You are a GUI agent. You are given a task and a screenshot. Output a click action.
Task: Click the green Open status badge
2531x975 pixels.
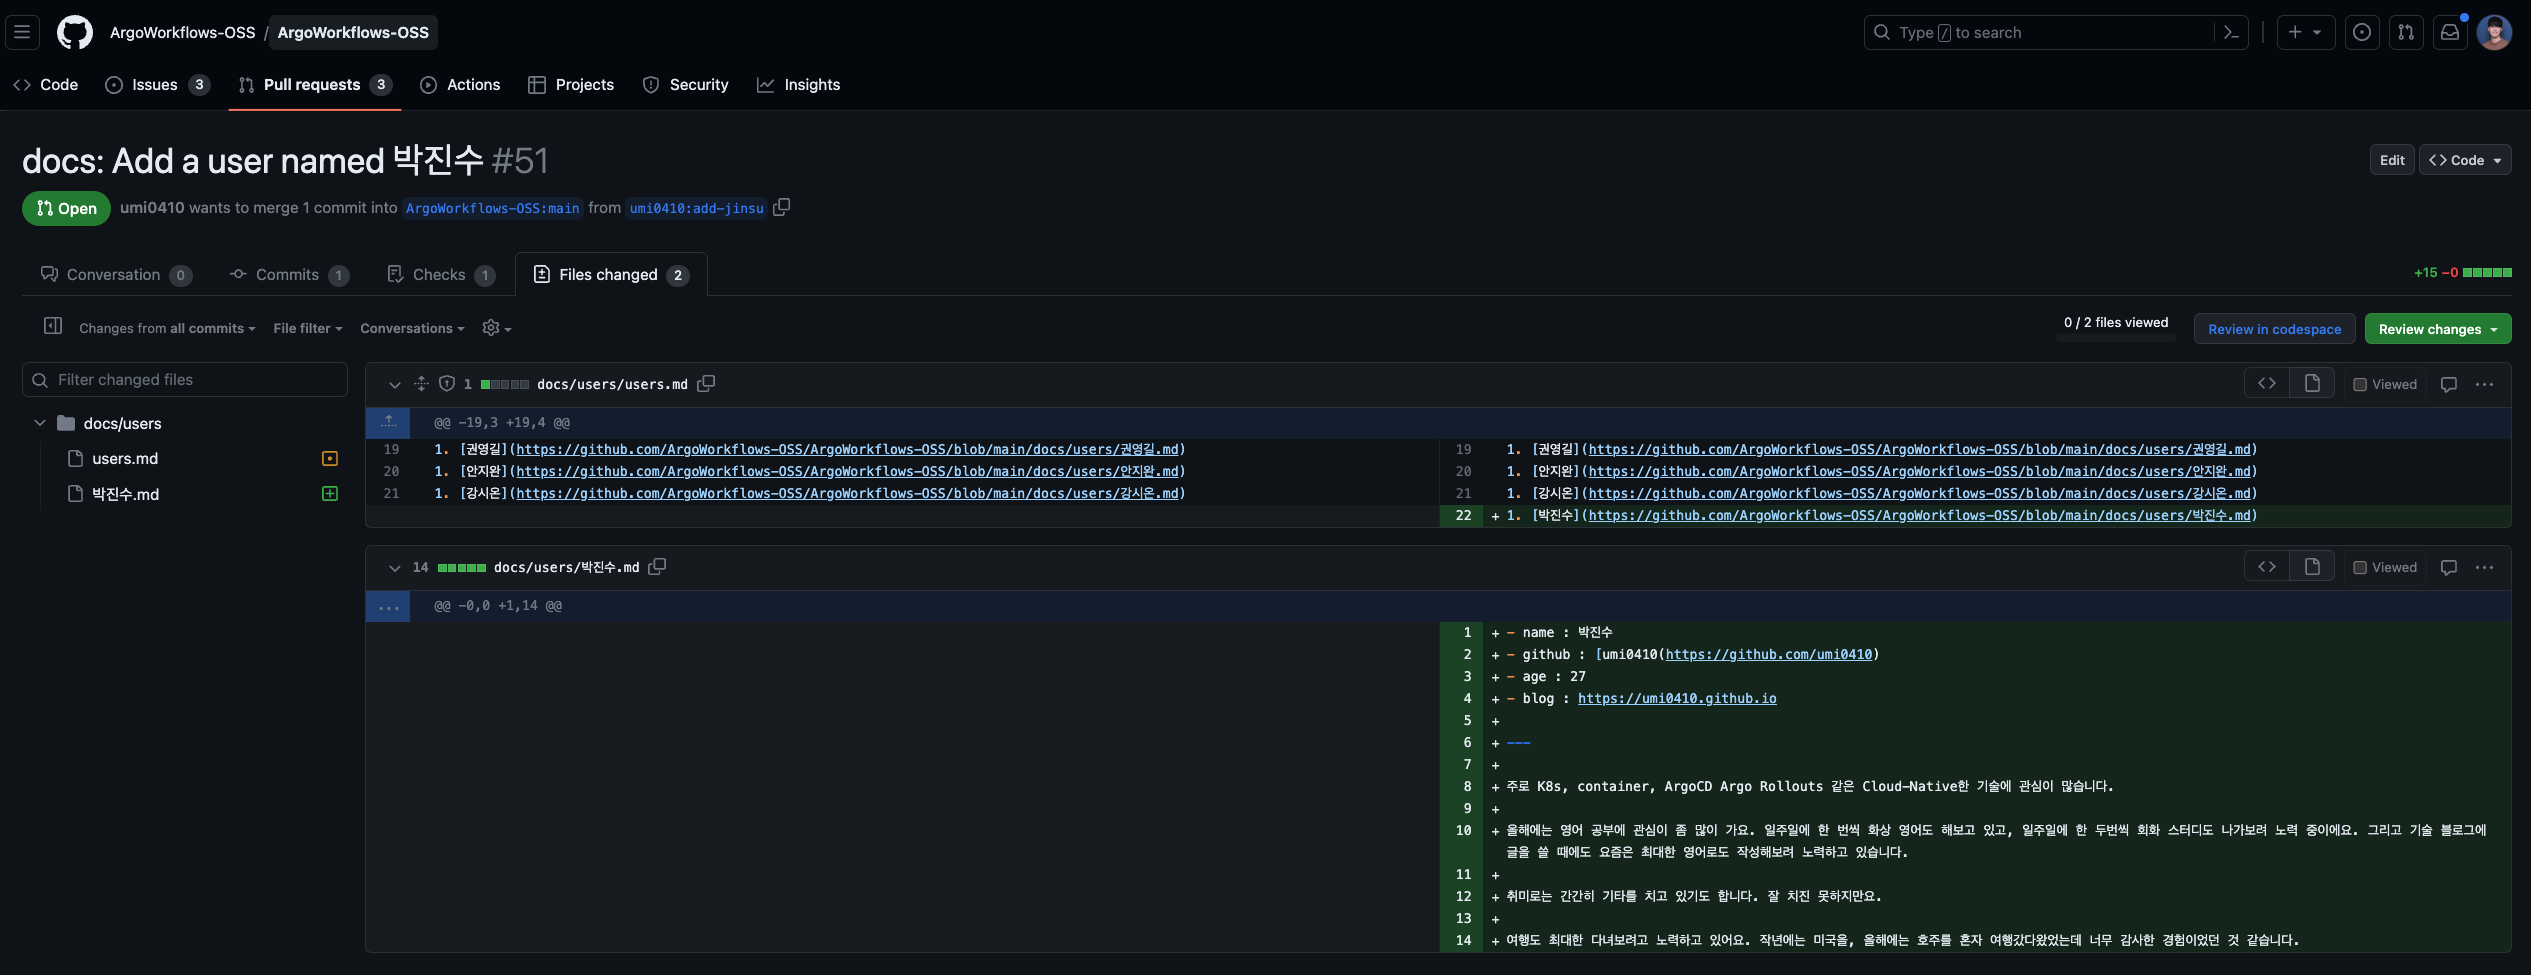66,208
